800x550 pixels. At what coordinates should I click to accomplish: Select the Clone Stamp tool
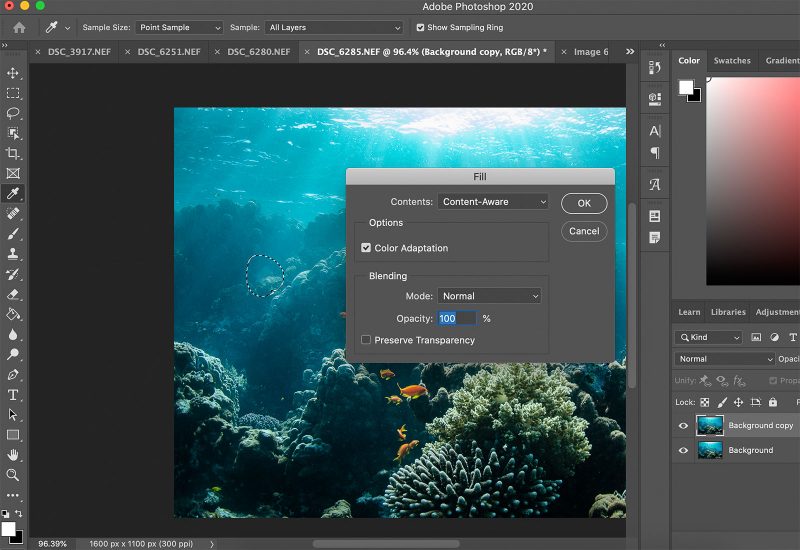pyautogui.click(x=13, y=254)
